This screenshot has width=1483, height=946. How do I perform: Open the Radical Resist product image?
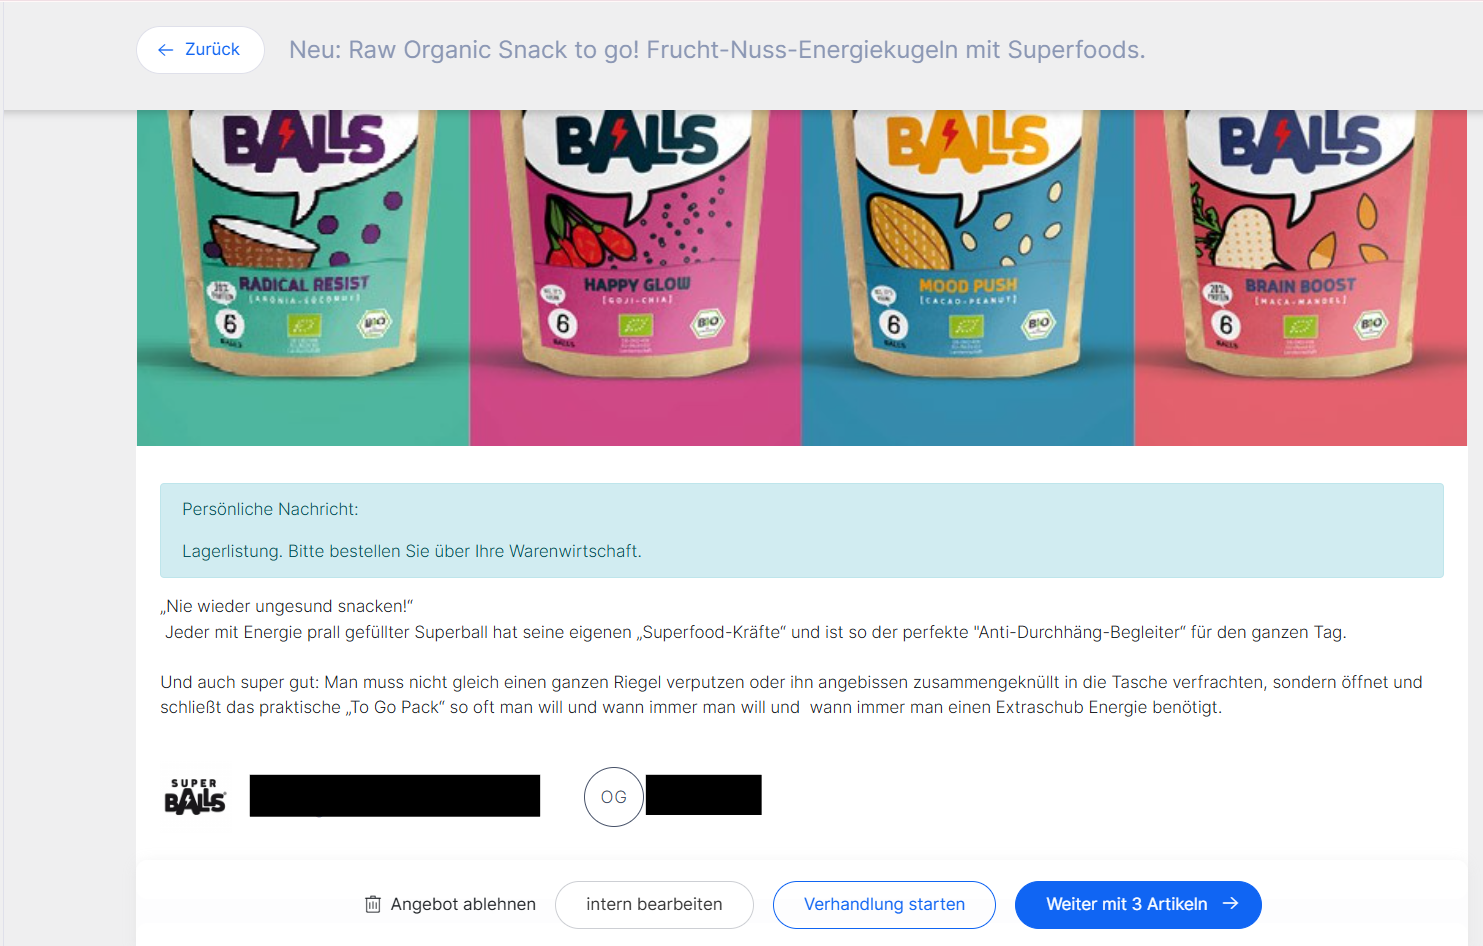click(x=303, y=278)
